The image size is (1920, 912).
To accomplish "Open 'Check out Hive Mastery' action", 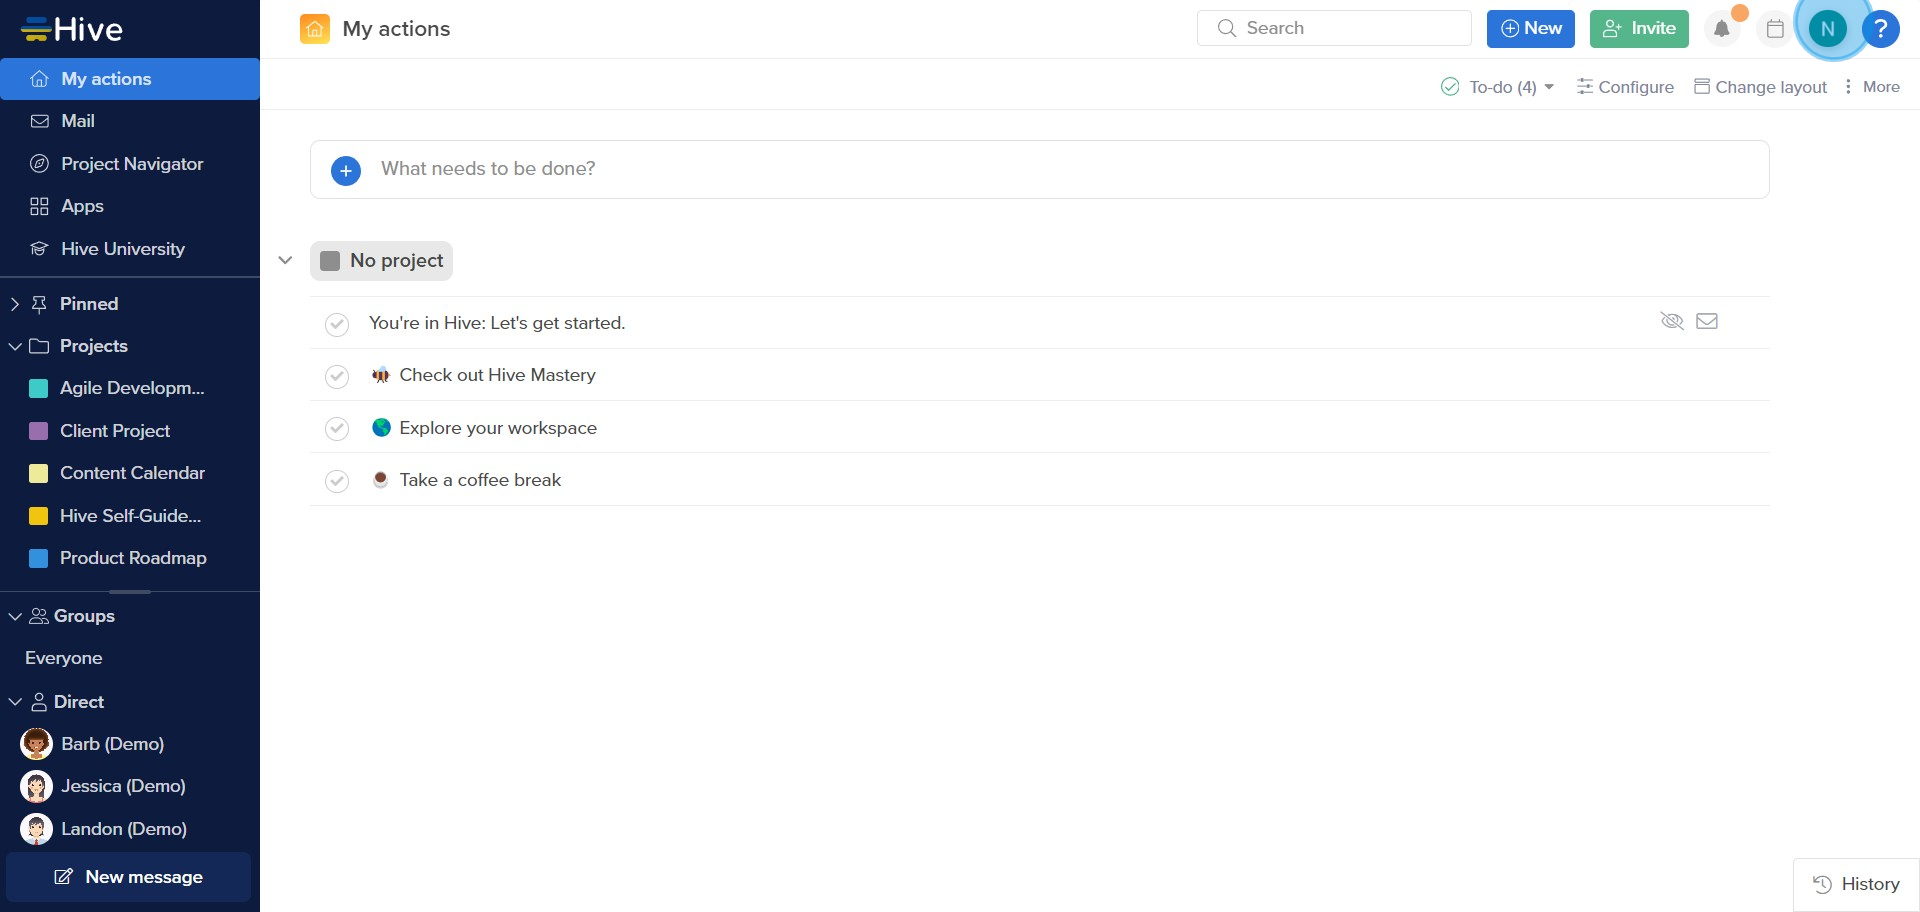I will (497, 375).
